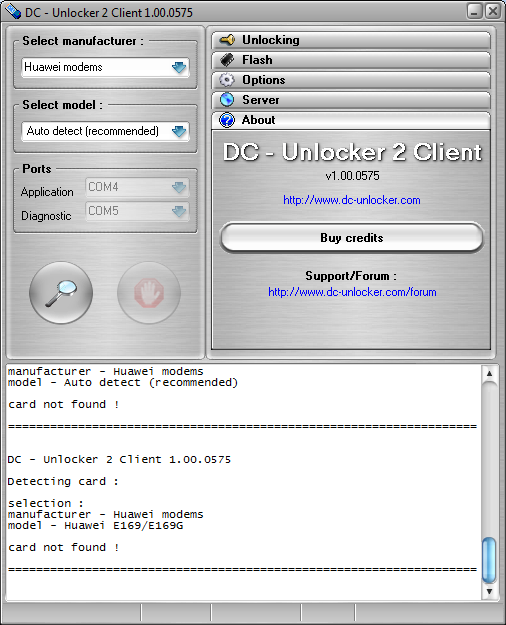Click the globe icon beside Server
The width and height of the screenshot is (506, 625).
click(x=227, y=100)
